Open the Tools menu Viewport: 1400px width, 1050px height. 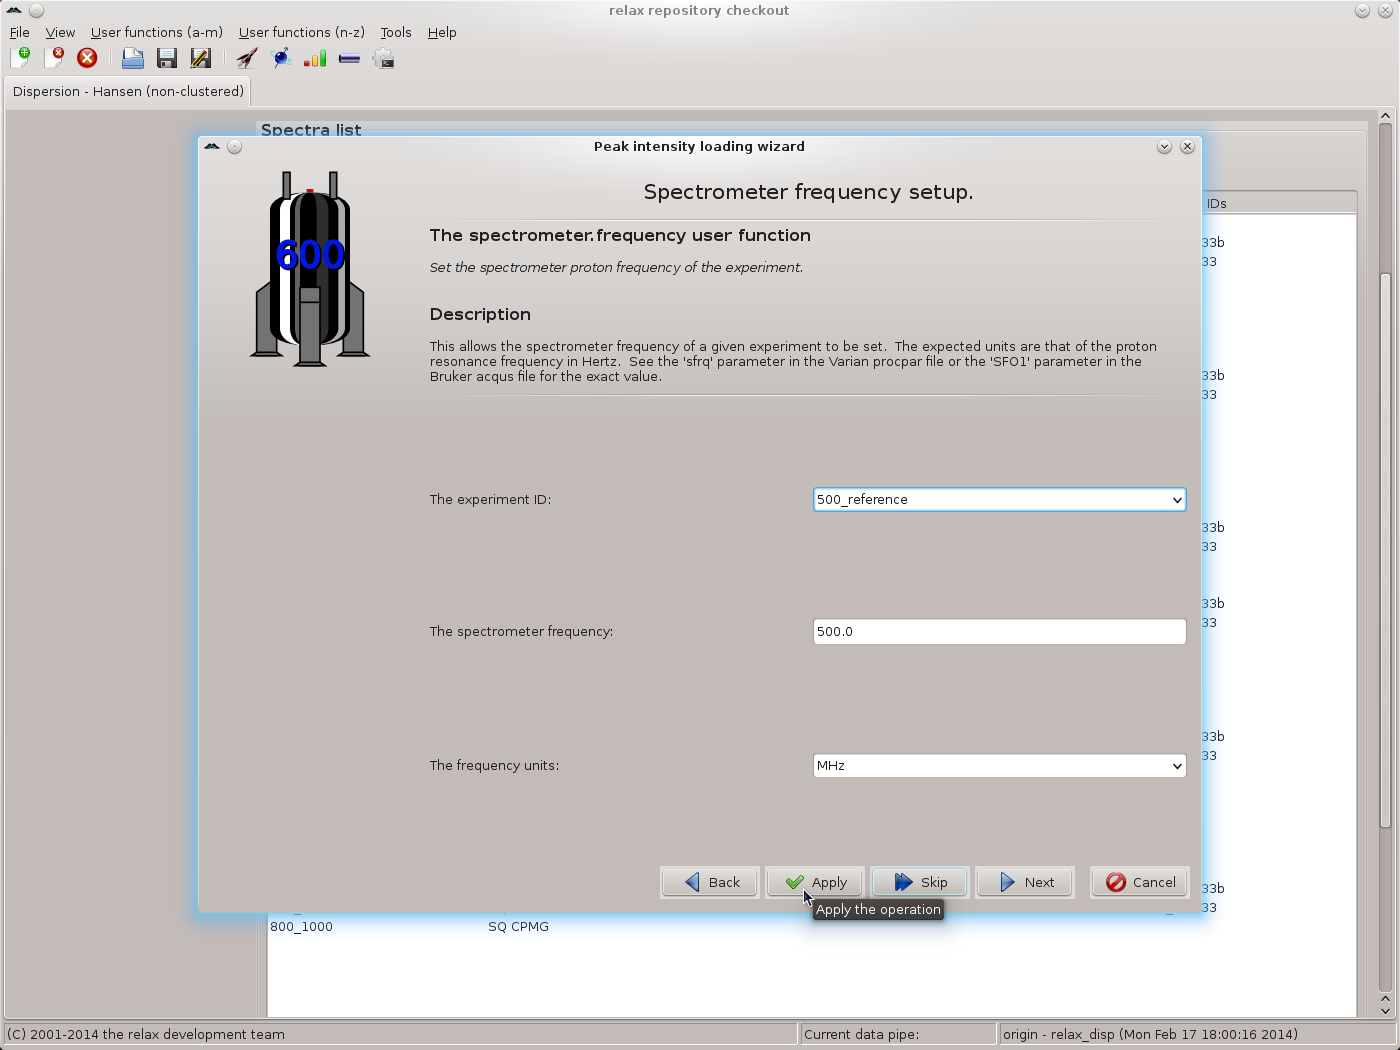point(395,32)
